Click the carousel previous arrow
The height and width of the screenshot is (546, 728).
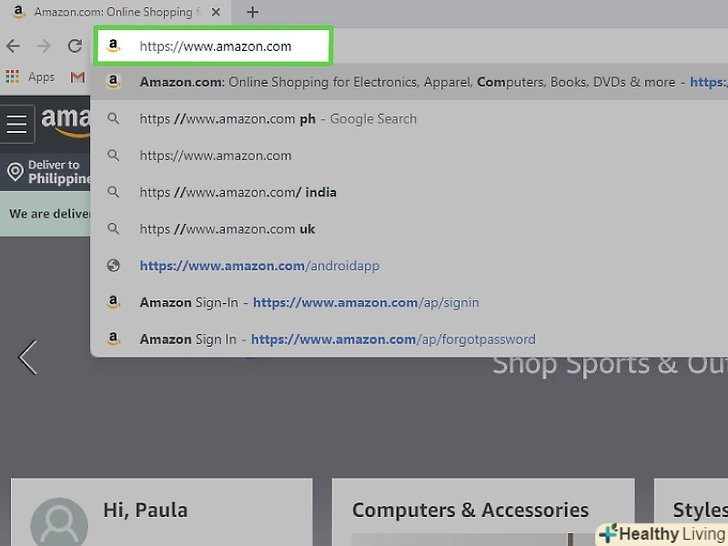coord(27,357)
